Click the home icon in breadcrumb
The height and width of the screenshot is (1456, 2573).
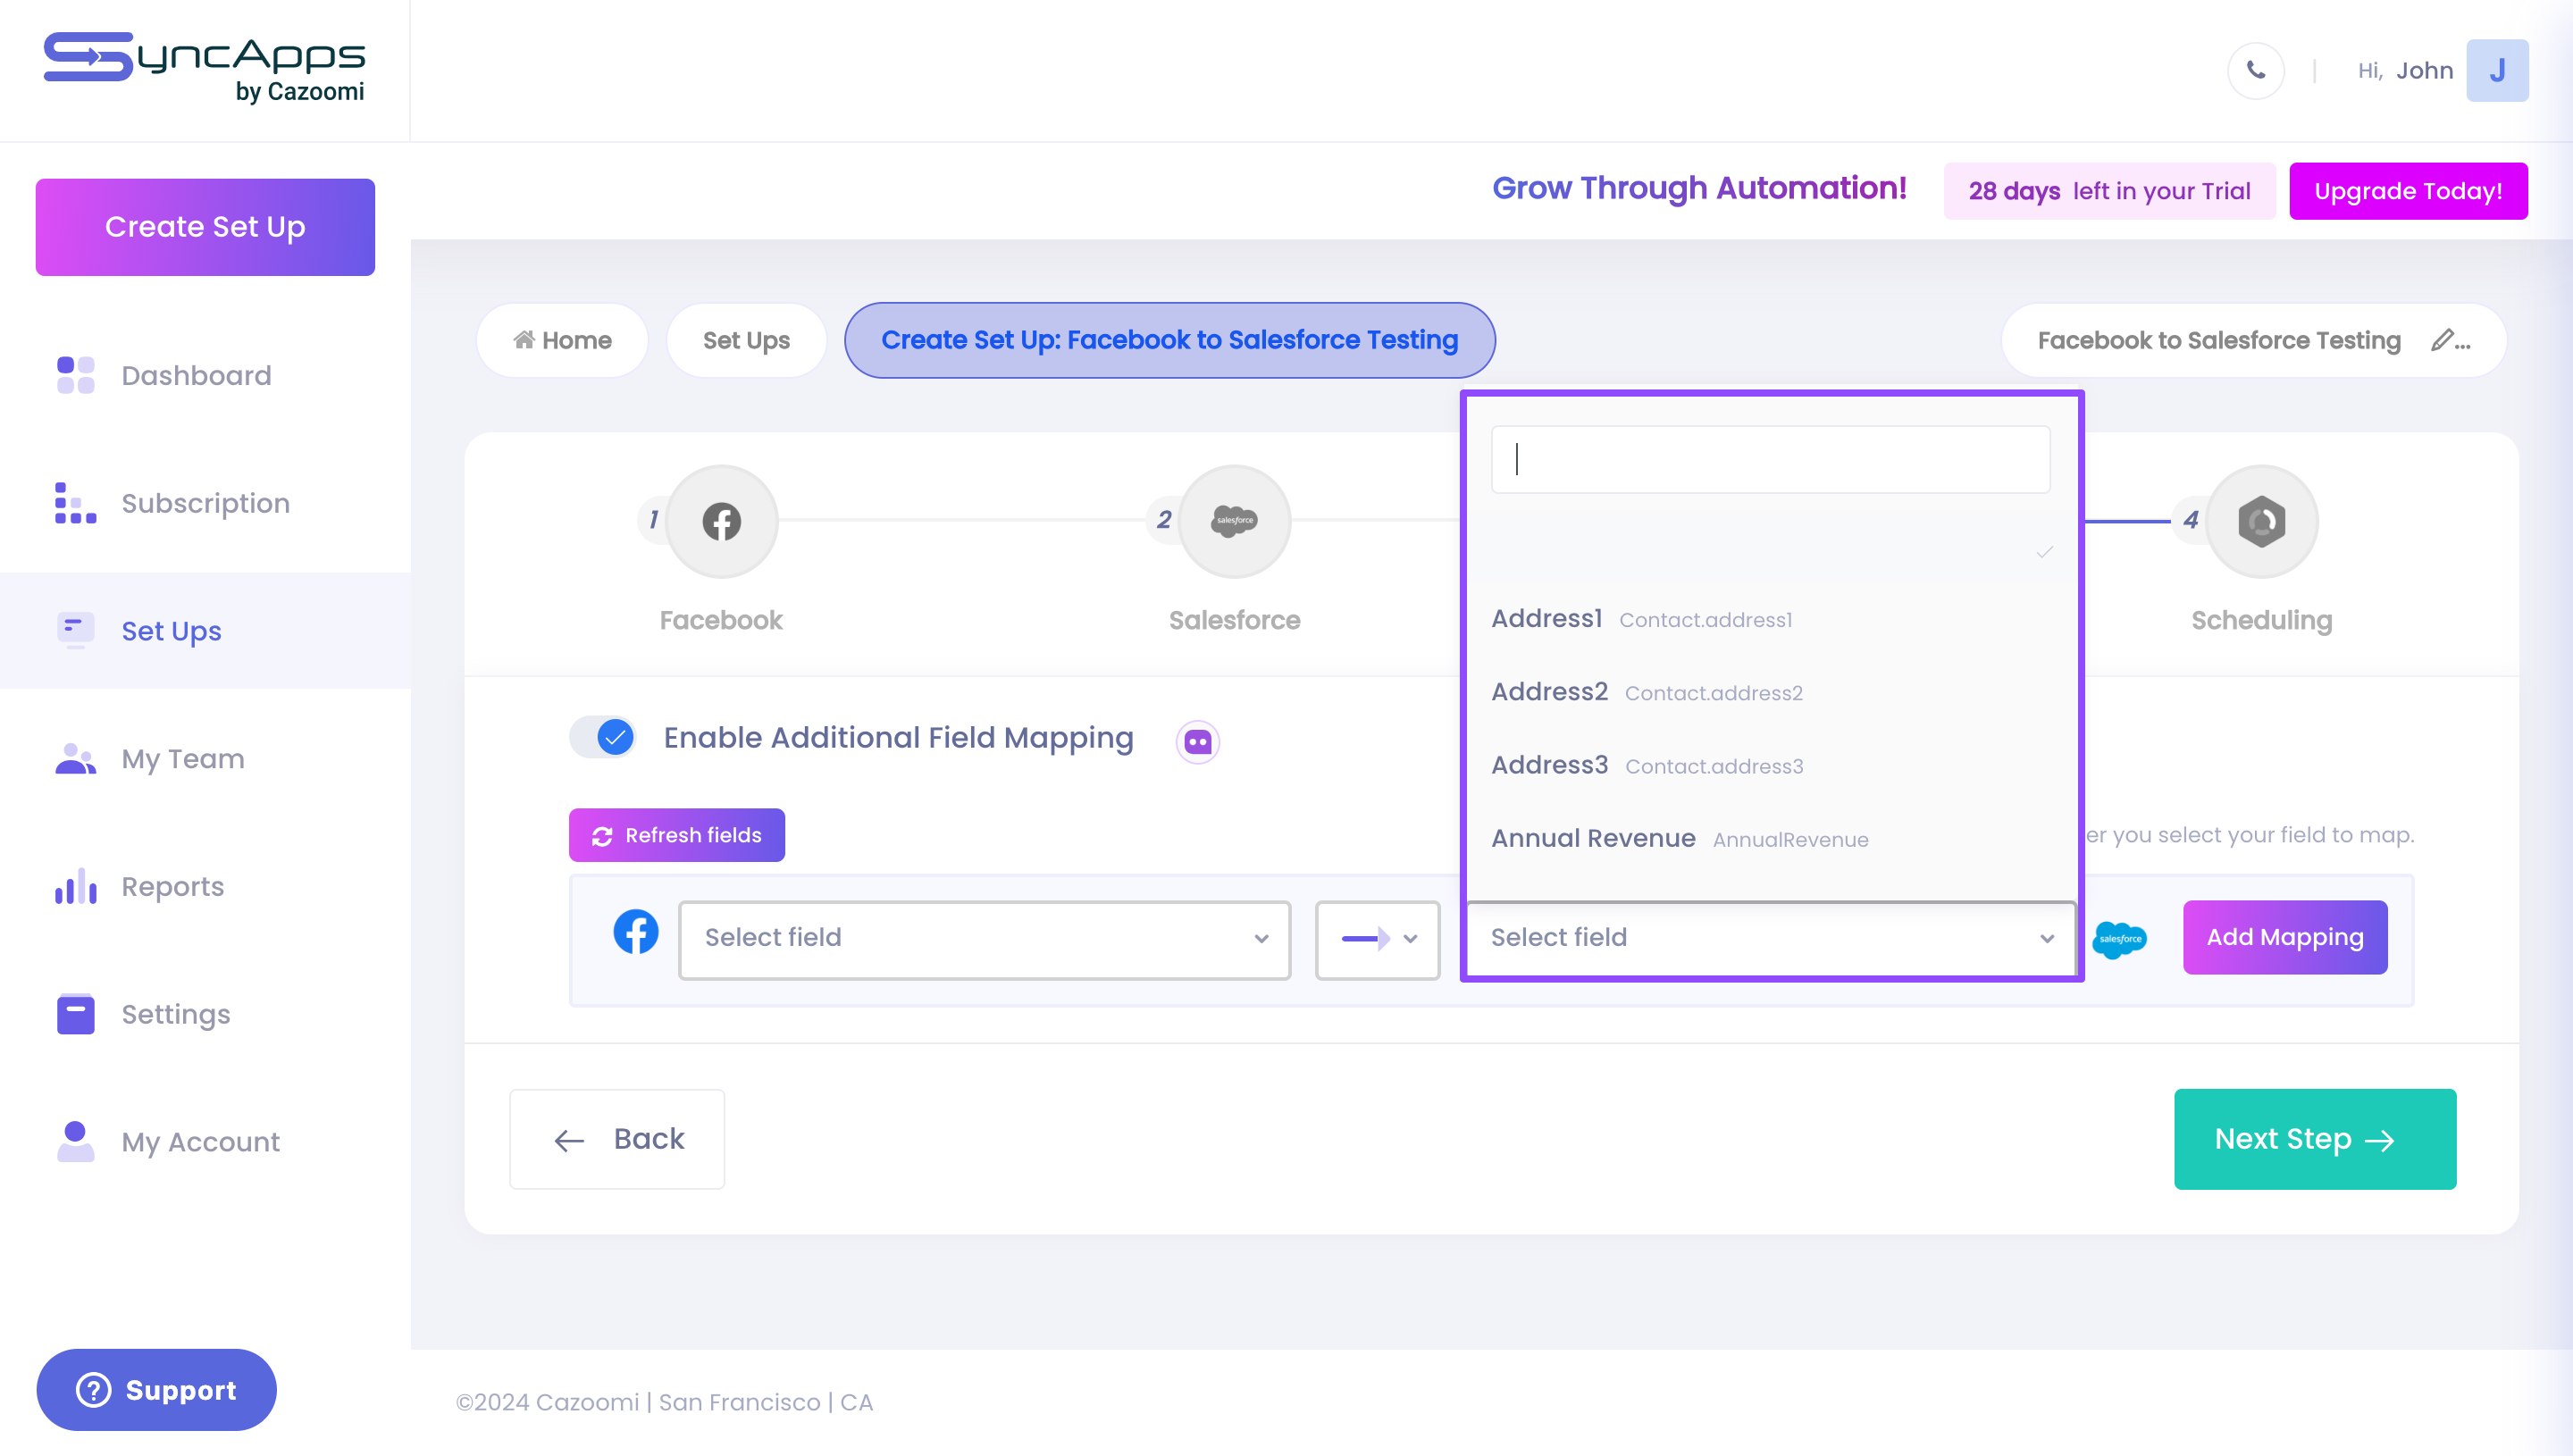coord(523,339)
